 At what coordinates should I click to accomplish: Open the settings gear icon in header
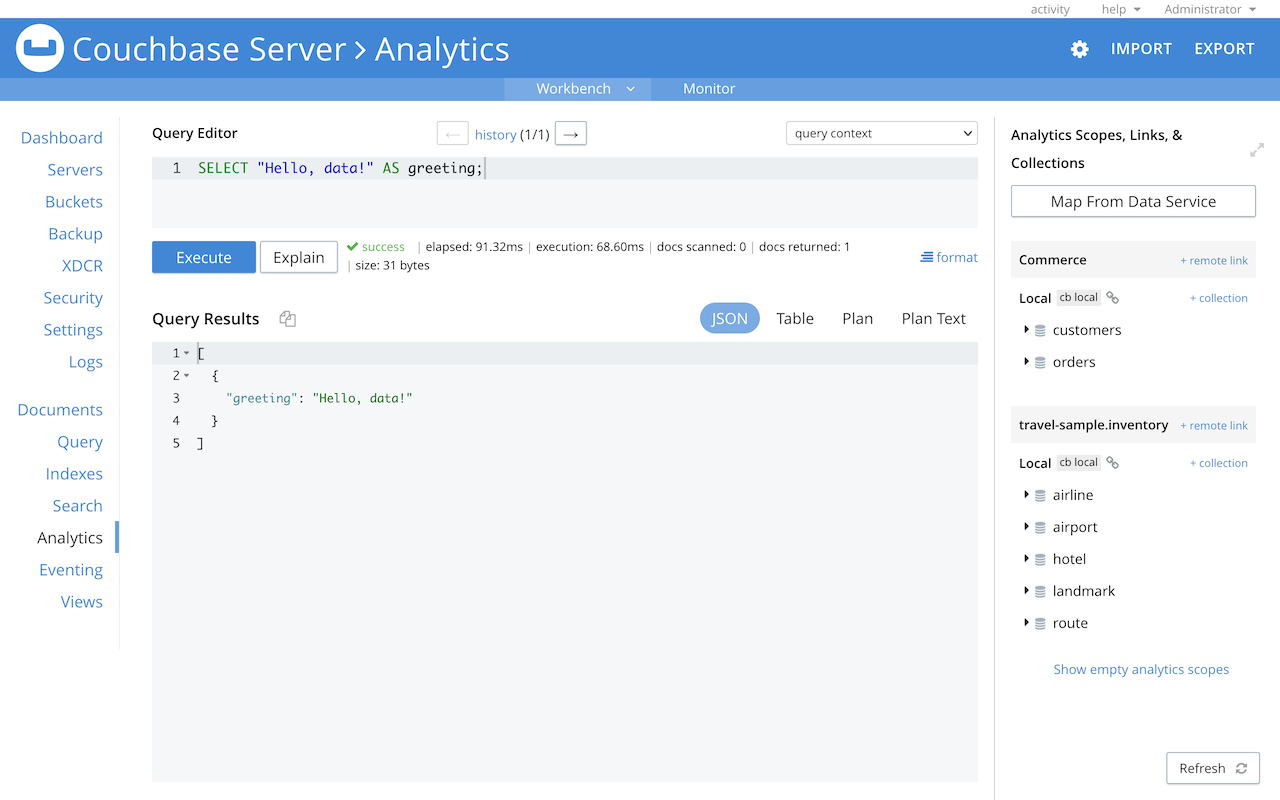click(x=1079, y=49)
